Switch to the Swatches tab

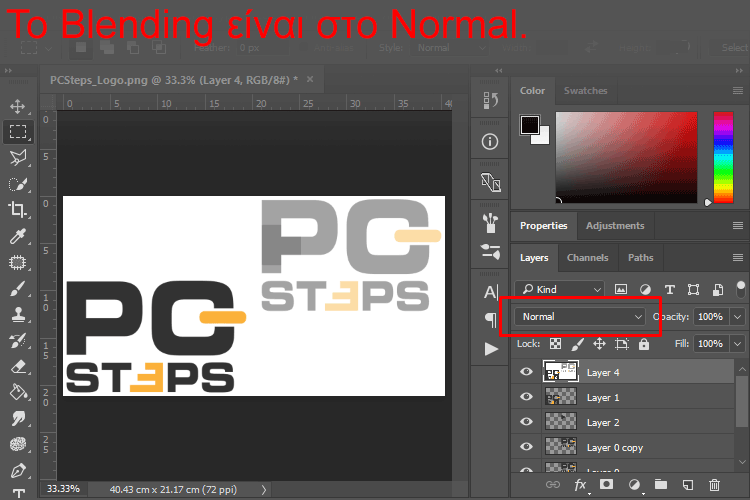tap(585, 90)
